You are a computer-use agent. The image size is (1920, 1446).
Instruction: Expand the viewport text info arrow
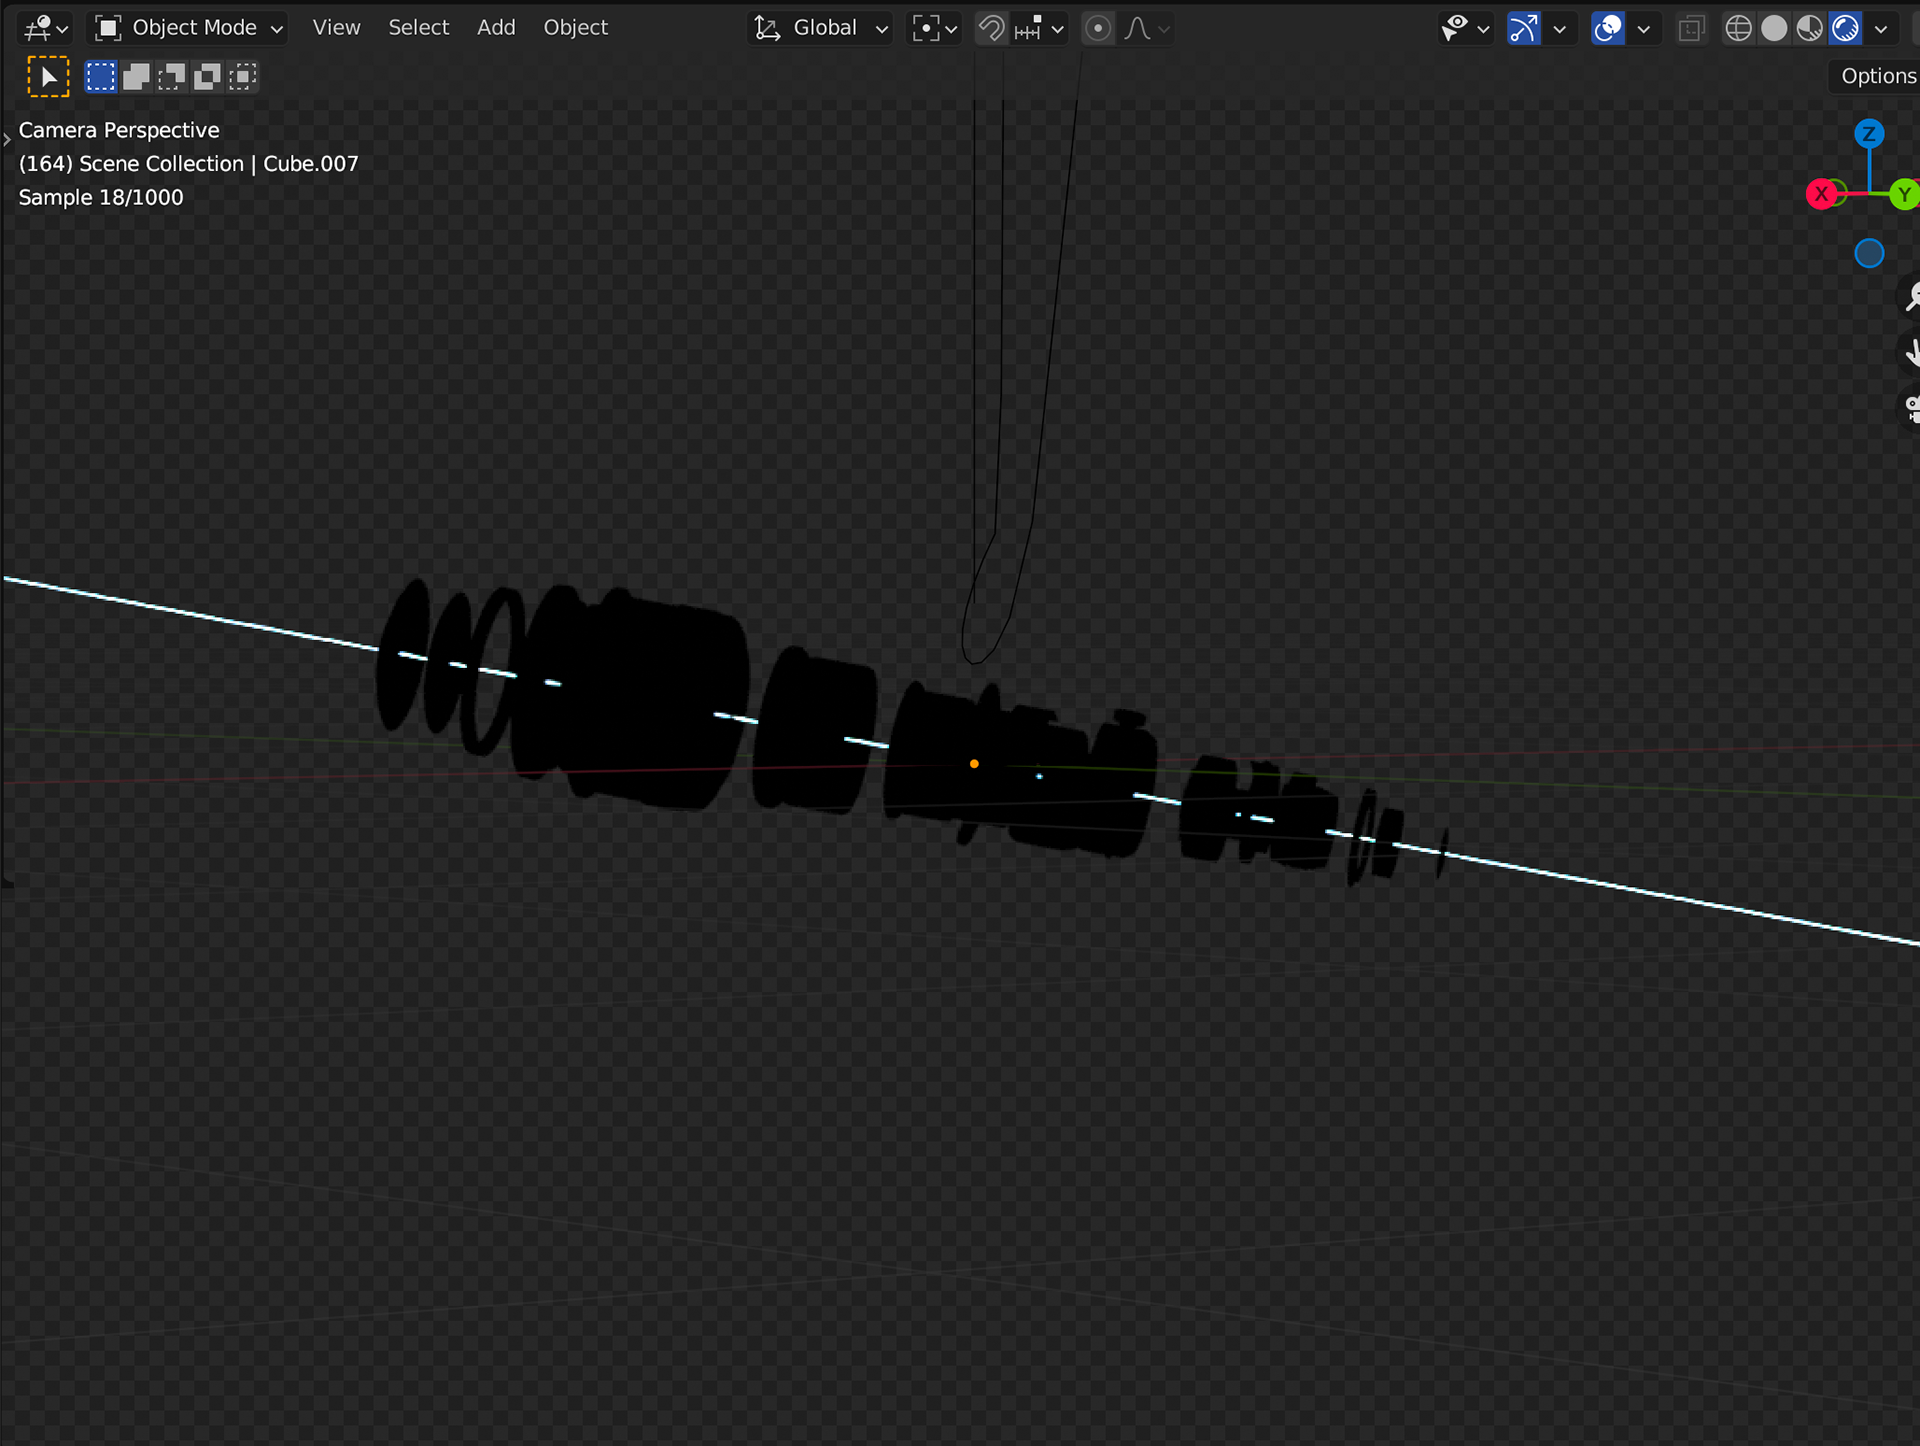(x=7, y=140)
